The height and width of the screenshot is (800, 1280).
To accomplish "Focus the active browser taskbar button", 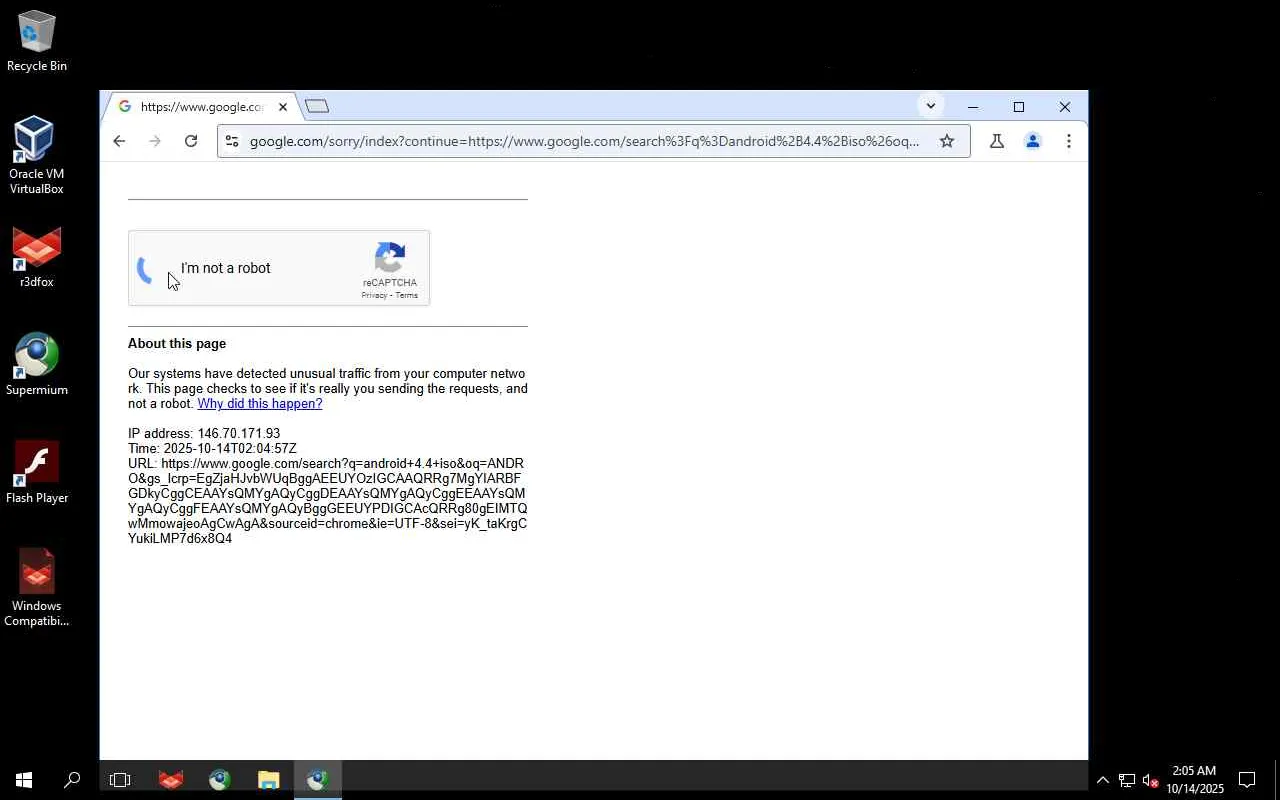I will [318, 780].
